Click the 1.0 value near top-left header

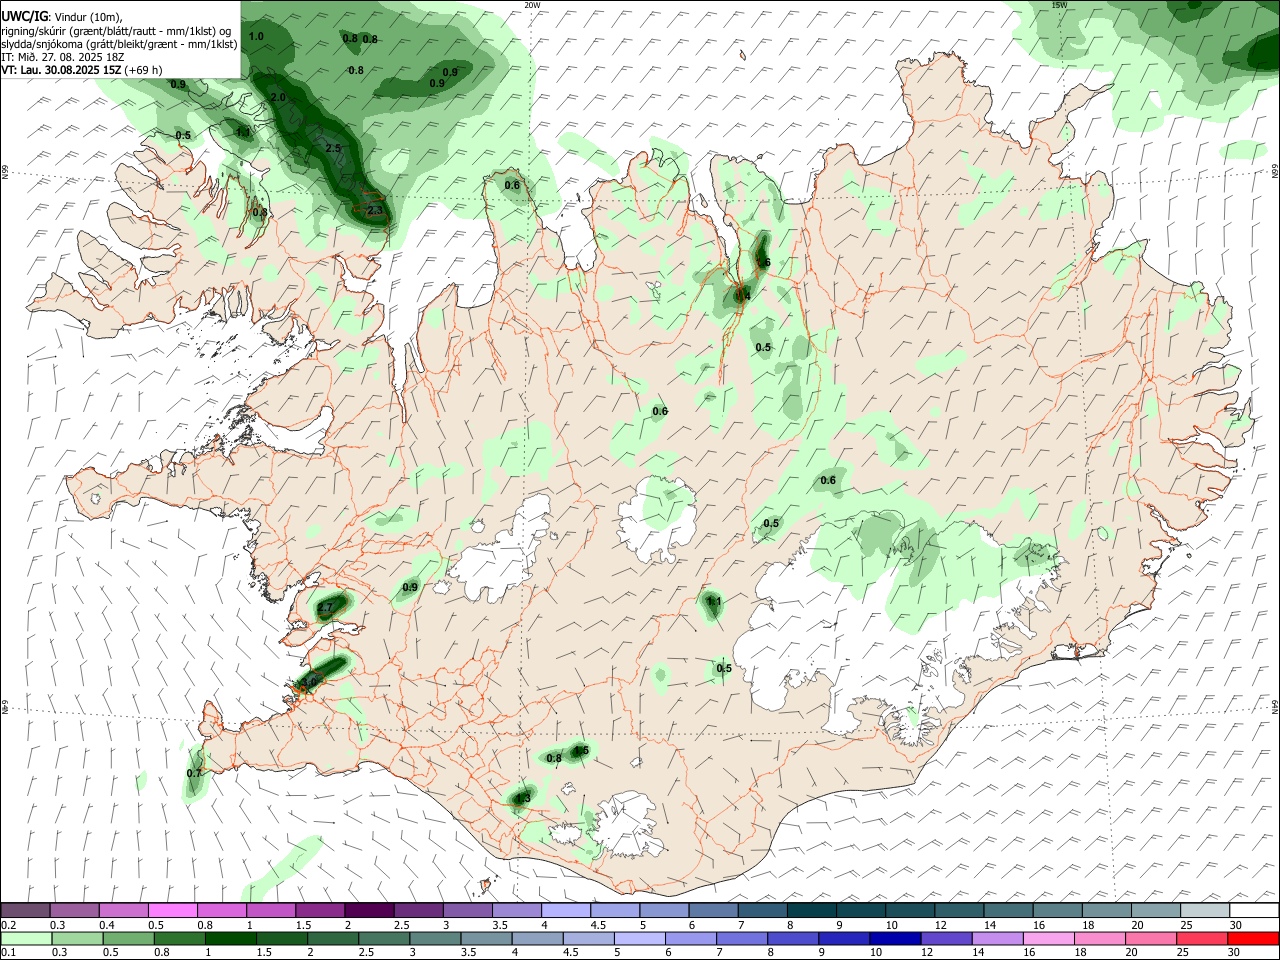click(256, 36)
